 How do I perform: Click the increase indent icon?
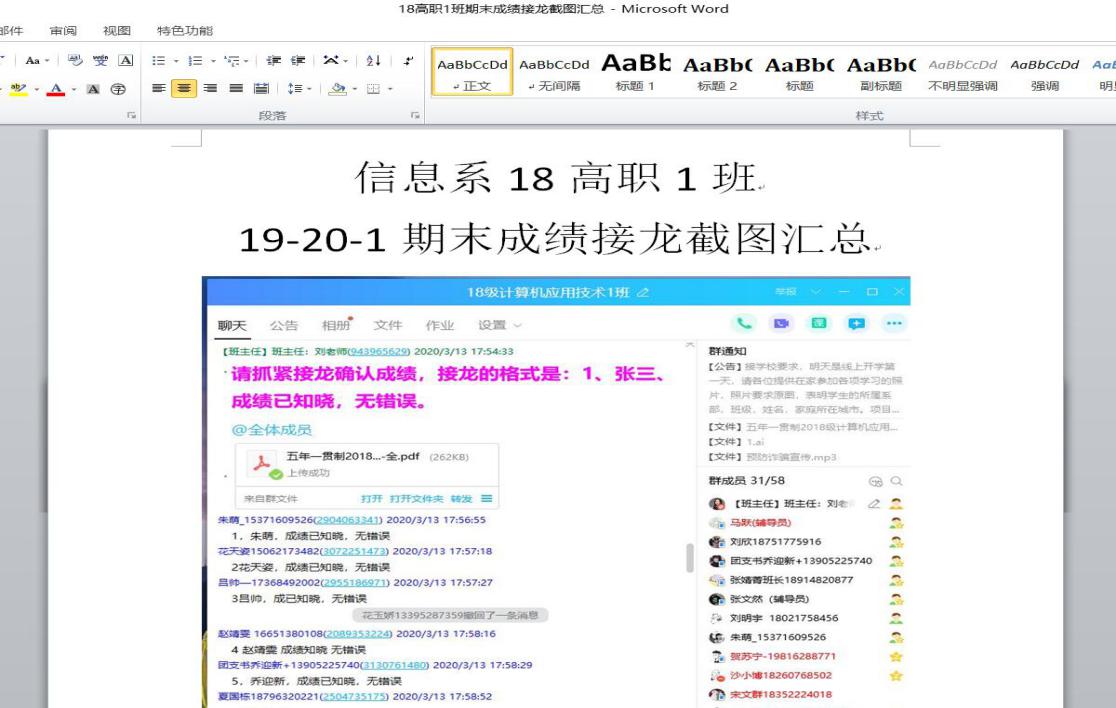click(296, 61)
